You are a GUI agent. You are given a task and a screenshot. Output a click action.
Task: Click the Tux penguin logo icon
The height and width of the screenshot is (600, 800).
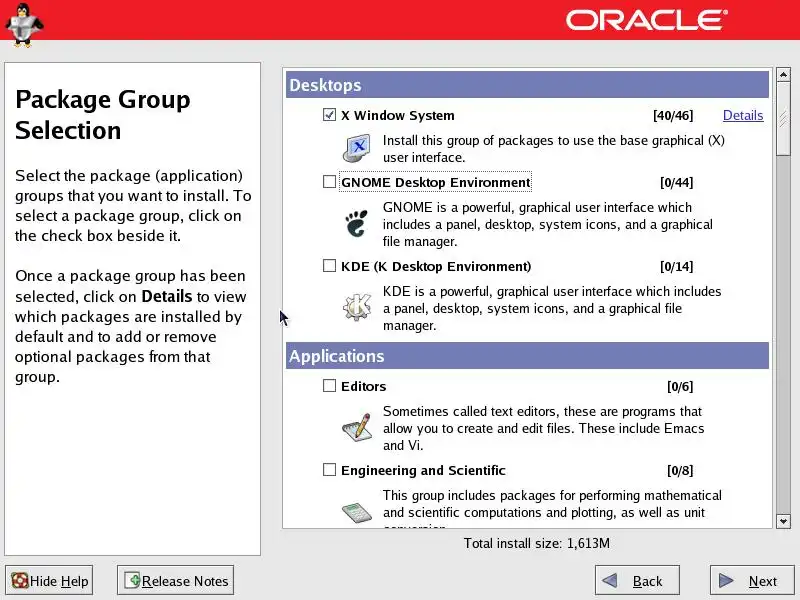click(23, 24)
